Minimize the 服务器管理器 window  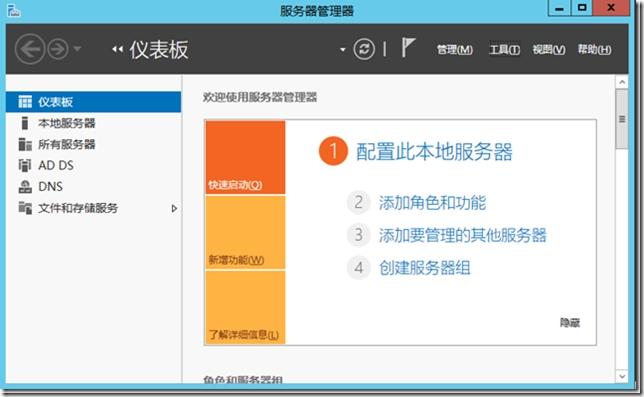tap(559, 8)
